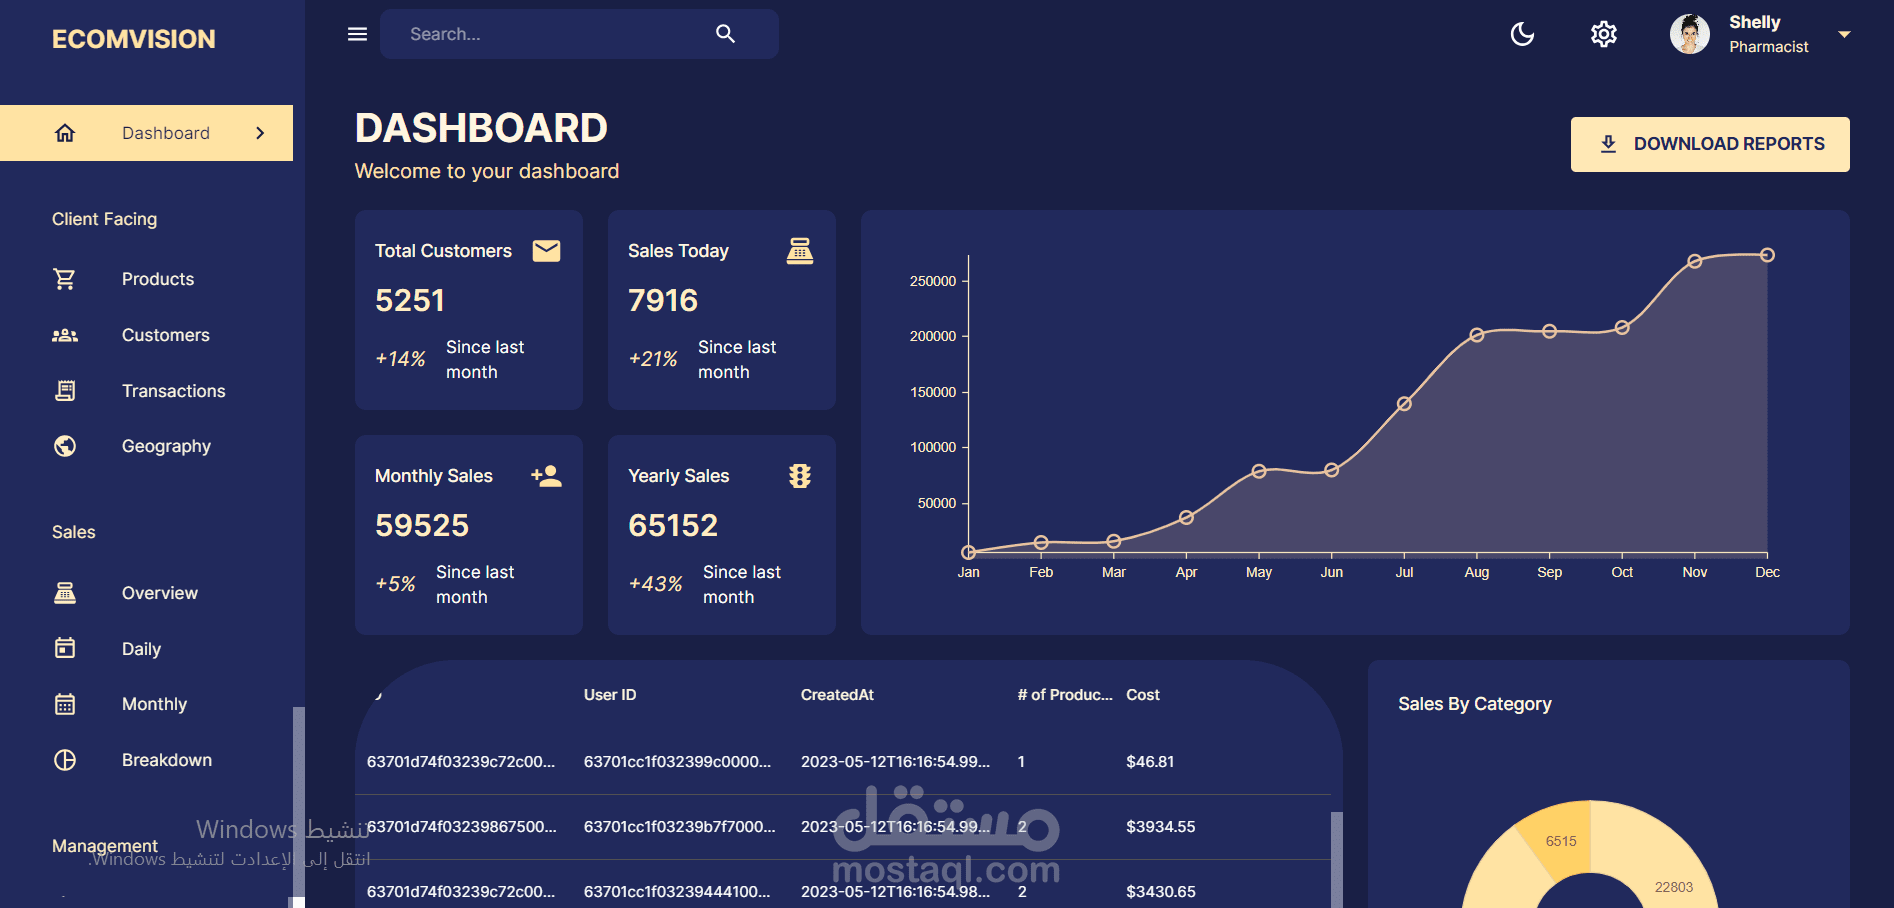Screen dimensions: 1894x908
Task: Click the Breakdown pie chart icon
Action: [65, 760]
